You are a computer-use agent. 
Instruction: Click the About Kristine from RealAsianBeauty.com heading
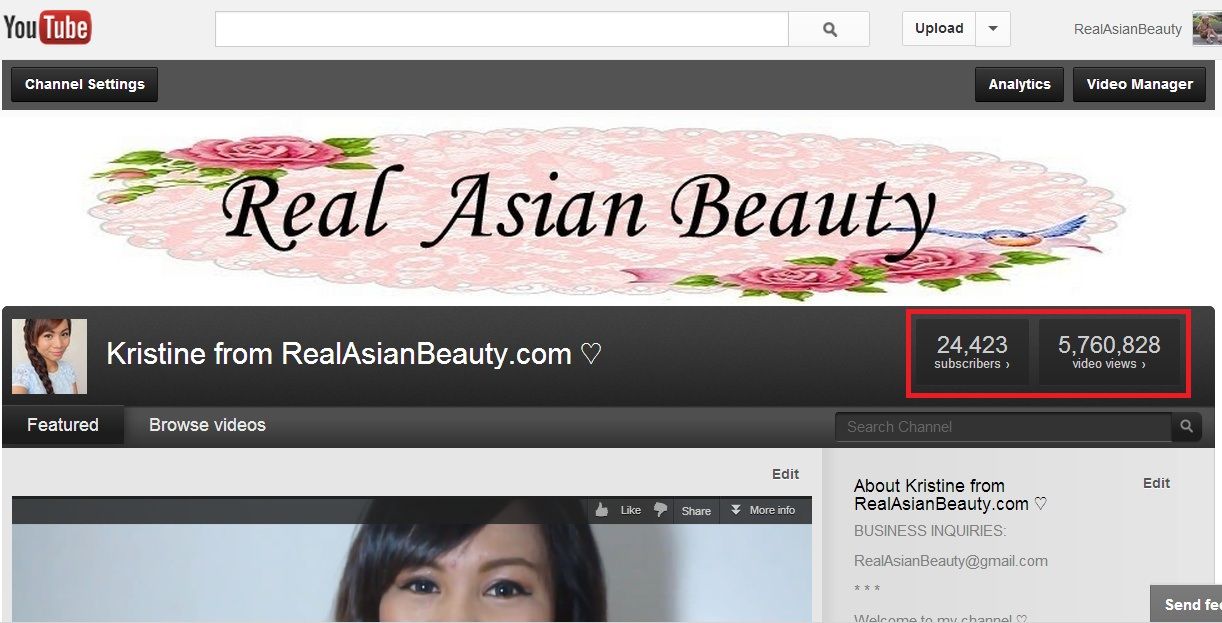coord(950,495)
